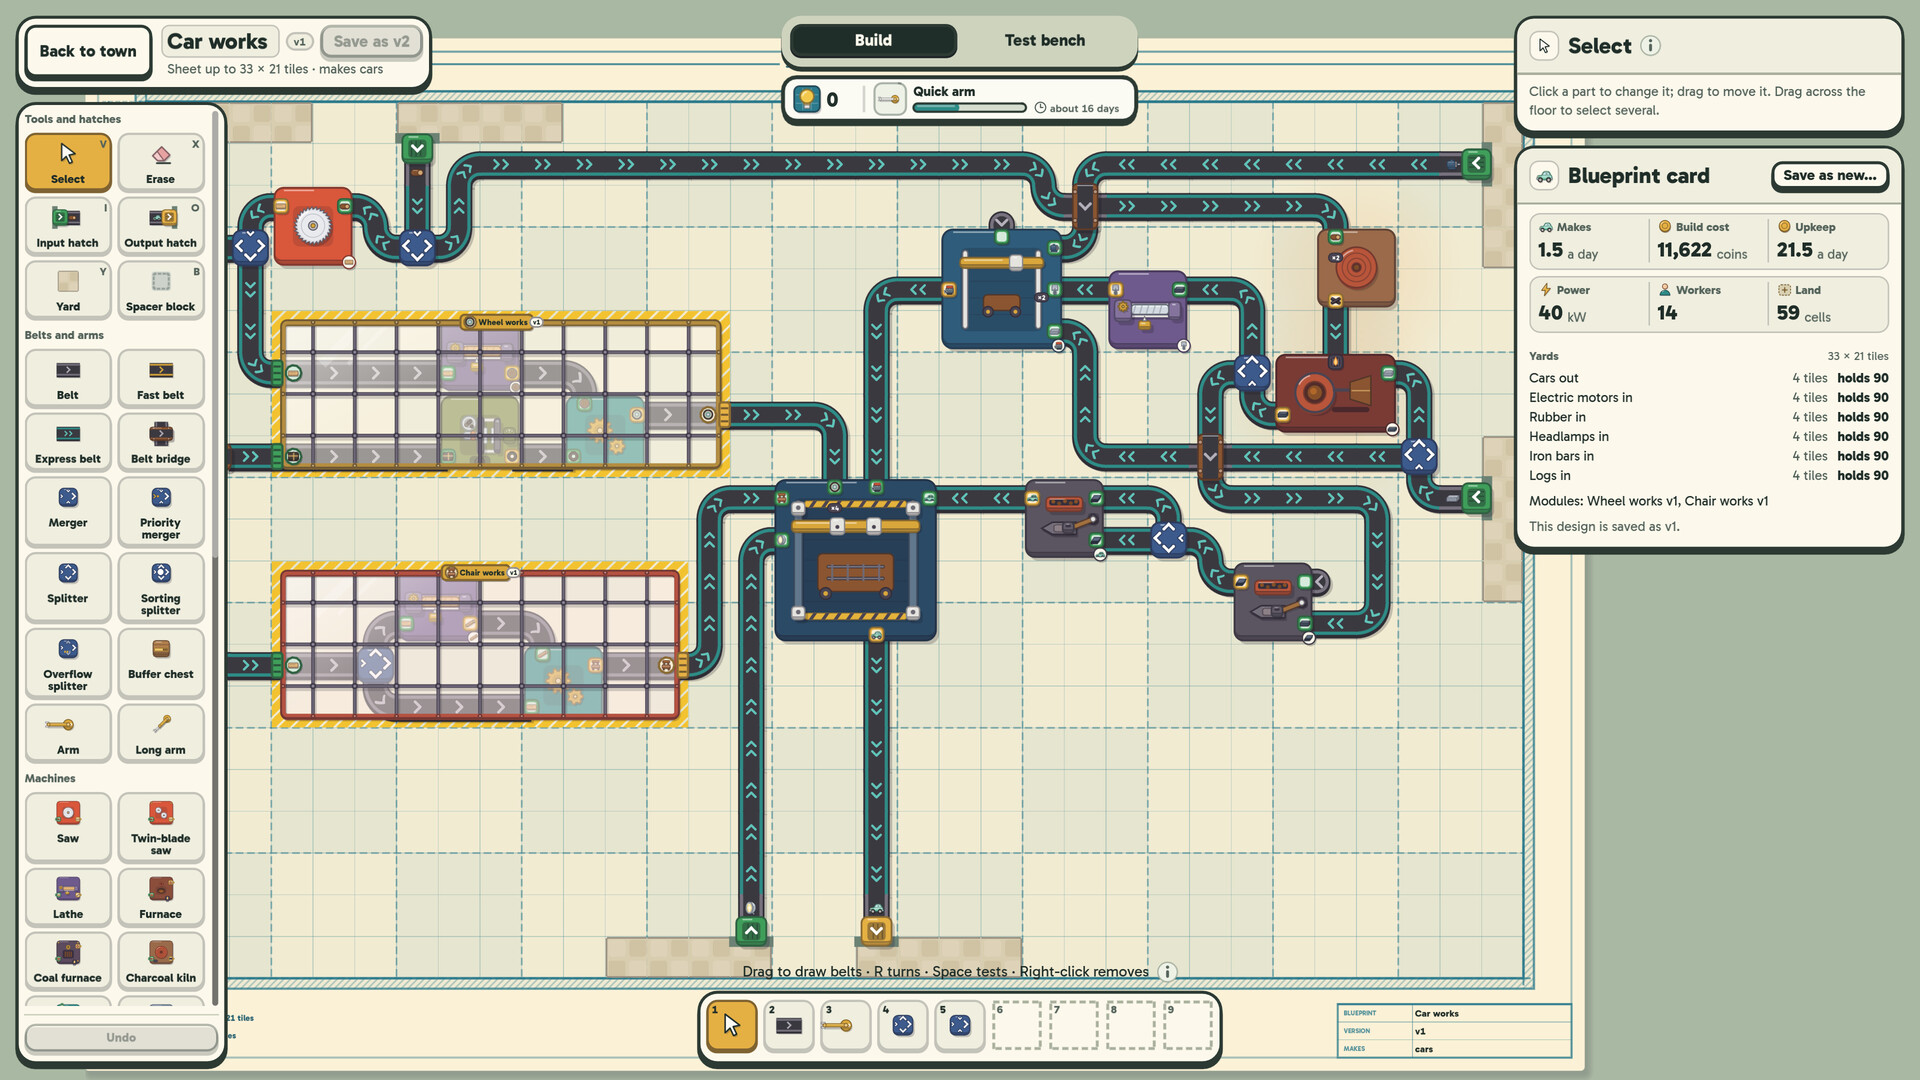Pick the Sorting splitter tool
The width and height of the screenshot is (1920, 1080).
161,588
